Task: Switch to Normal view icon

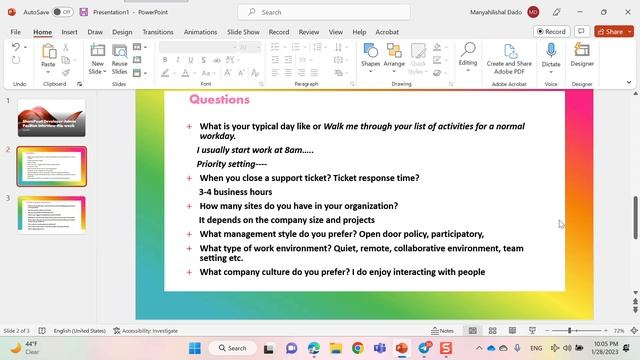Action: 472,331
